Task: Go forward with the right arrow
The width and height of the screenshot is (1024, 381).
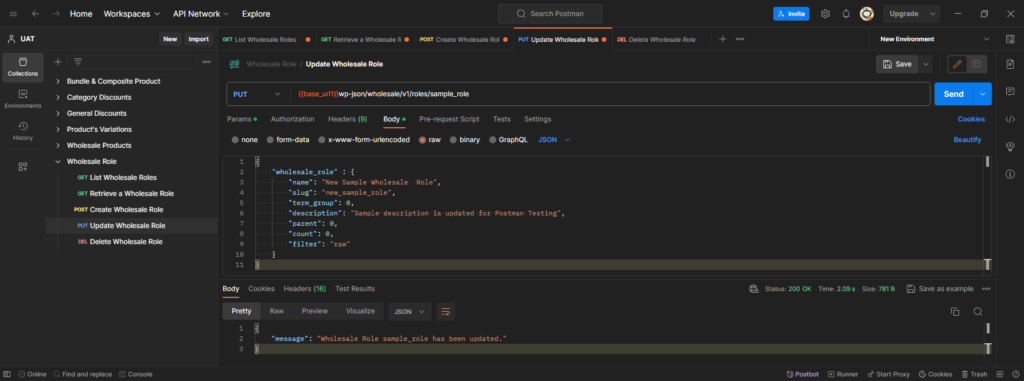Action: click(x=56, y=14)
